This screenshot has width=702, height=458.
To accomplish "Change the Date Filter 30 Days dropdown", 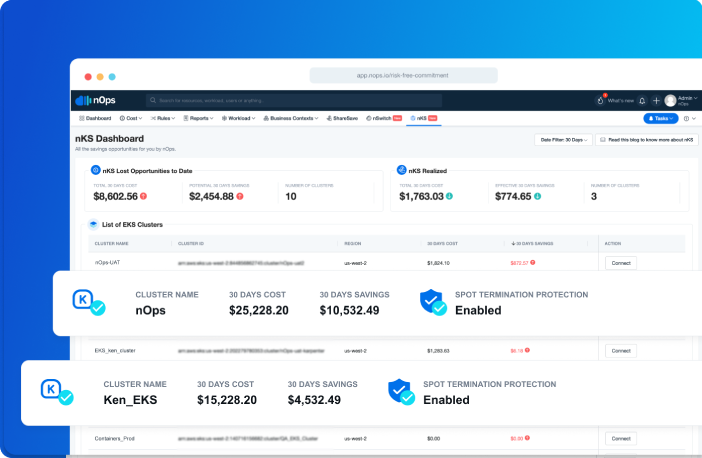I will pos(563,140).
